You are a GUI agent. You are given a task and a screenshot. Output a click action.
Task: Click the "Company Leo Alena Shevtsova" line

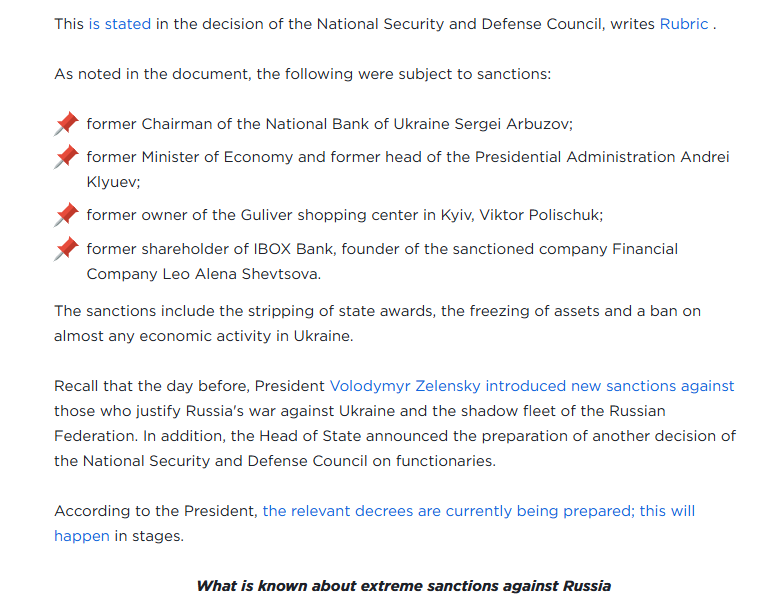(x=204, y=274)
